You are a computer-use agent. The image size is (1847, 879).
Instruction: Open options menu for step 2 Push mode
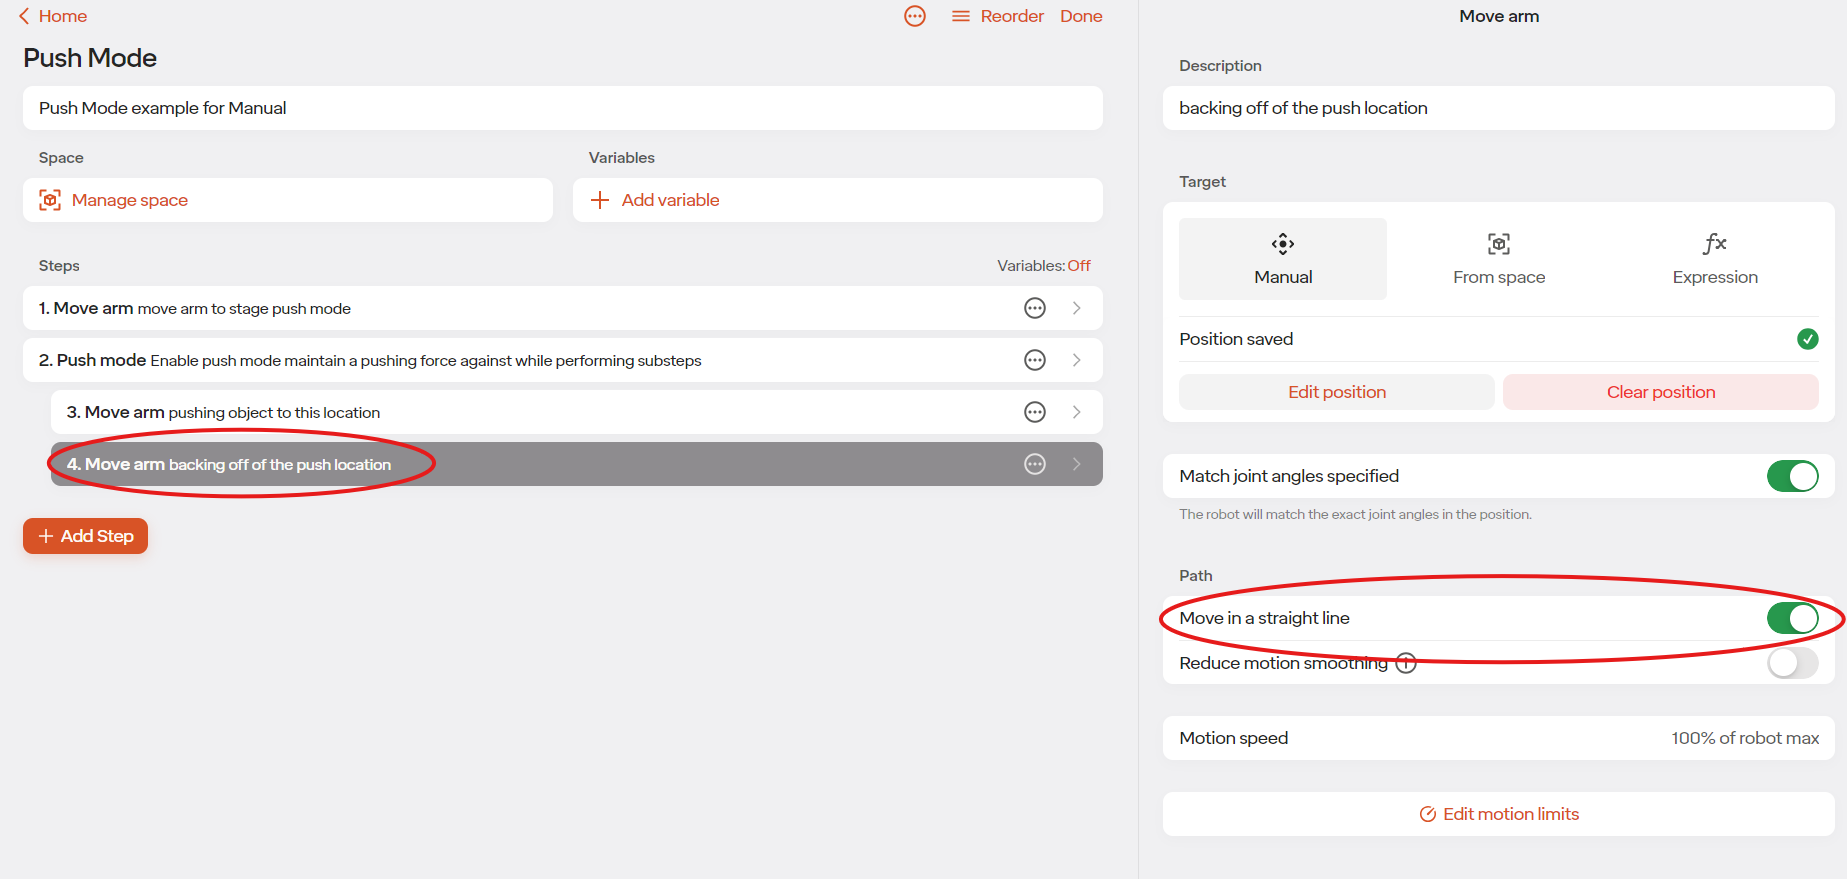click(x=1035, y=360)
